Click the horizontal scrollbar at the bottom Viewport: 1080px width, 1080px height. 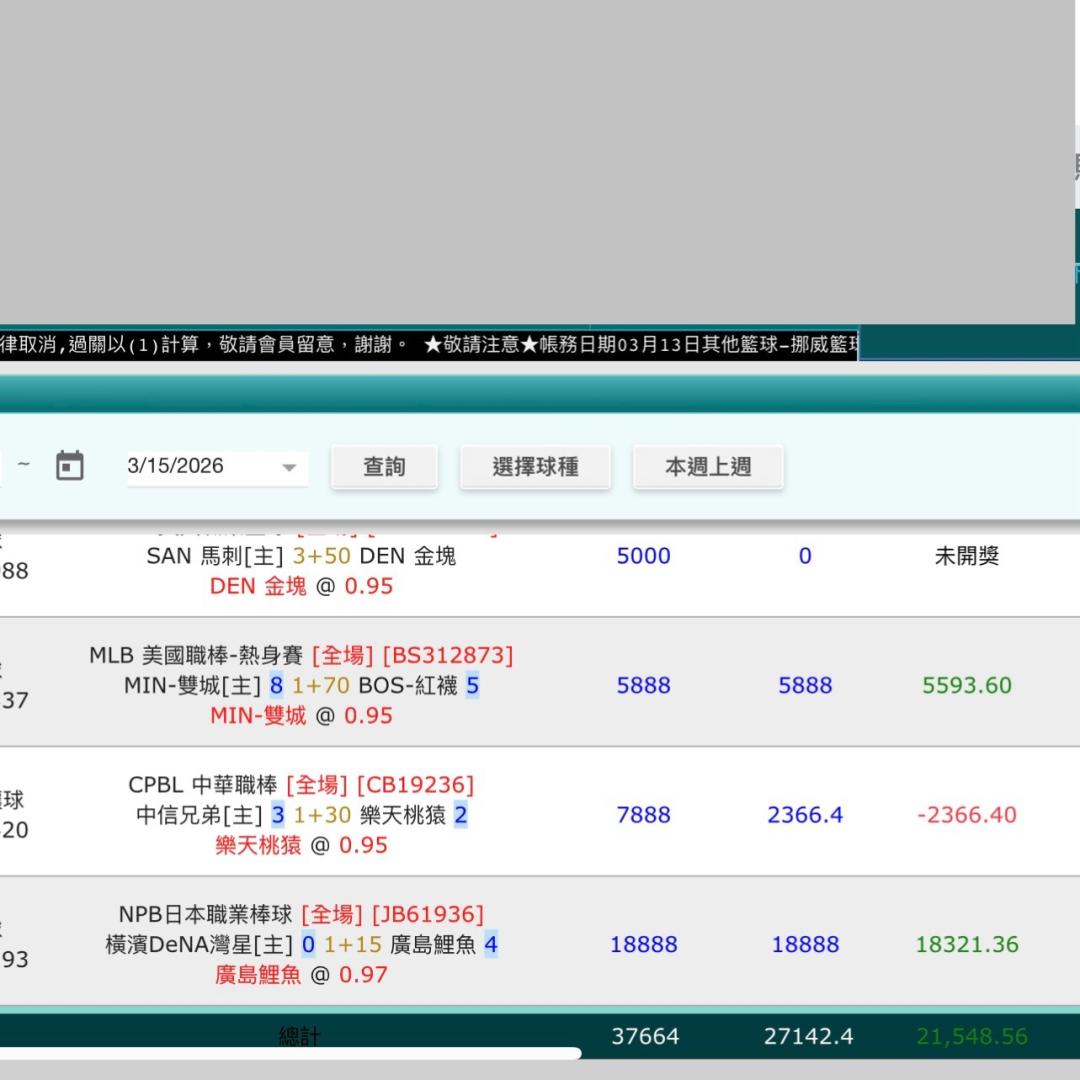(x=290, y=1053)
